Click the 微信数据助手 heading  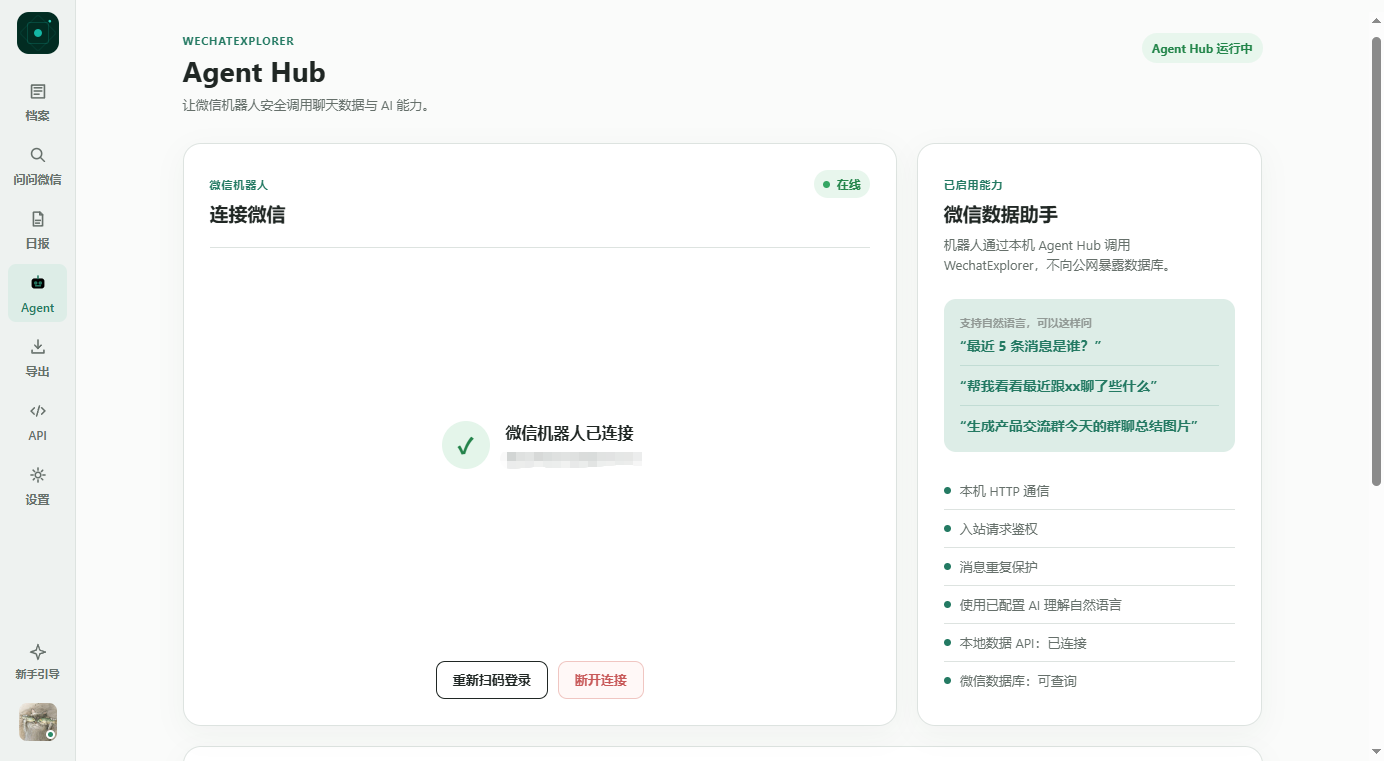[1001, 214]
